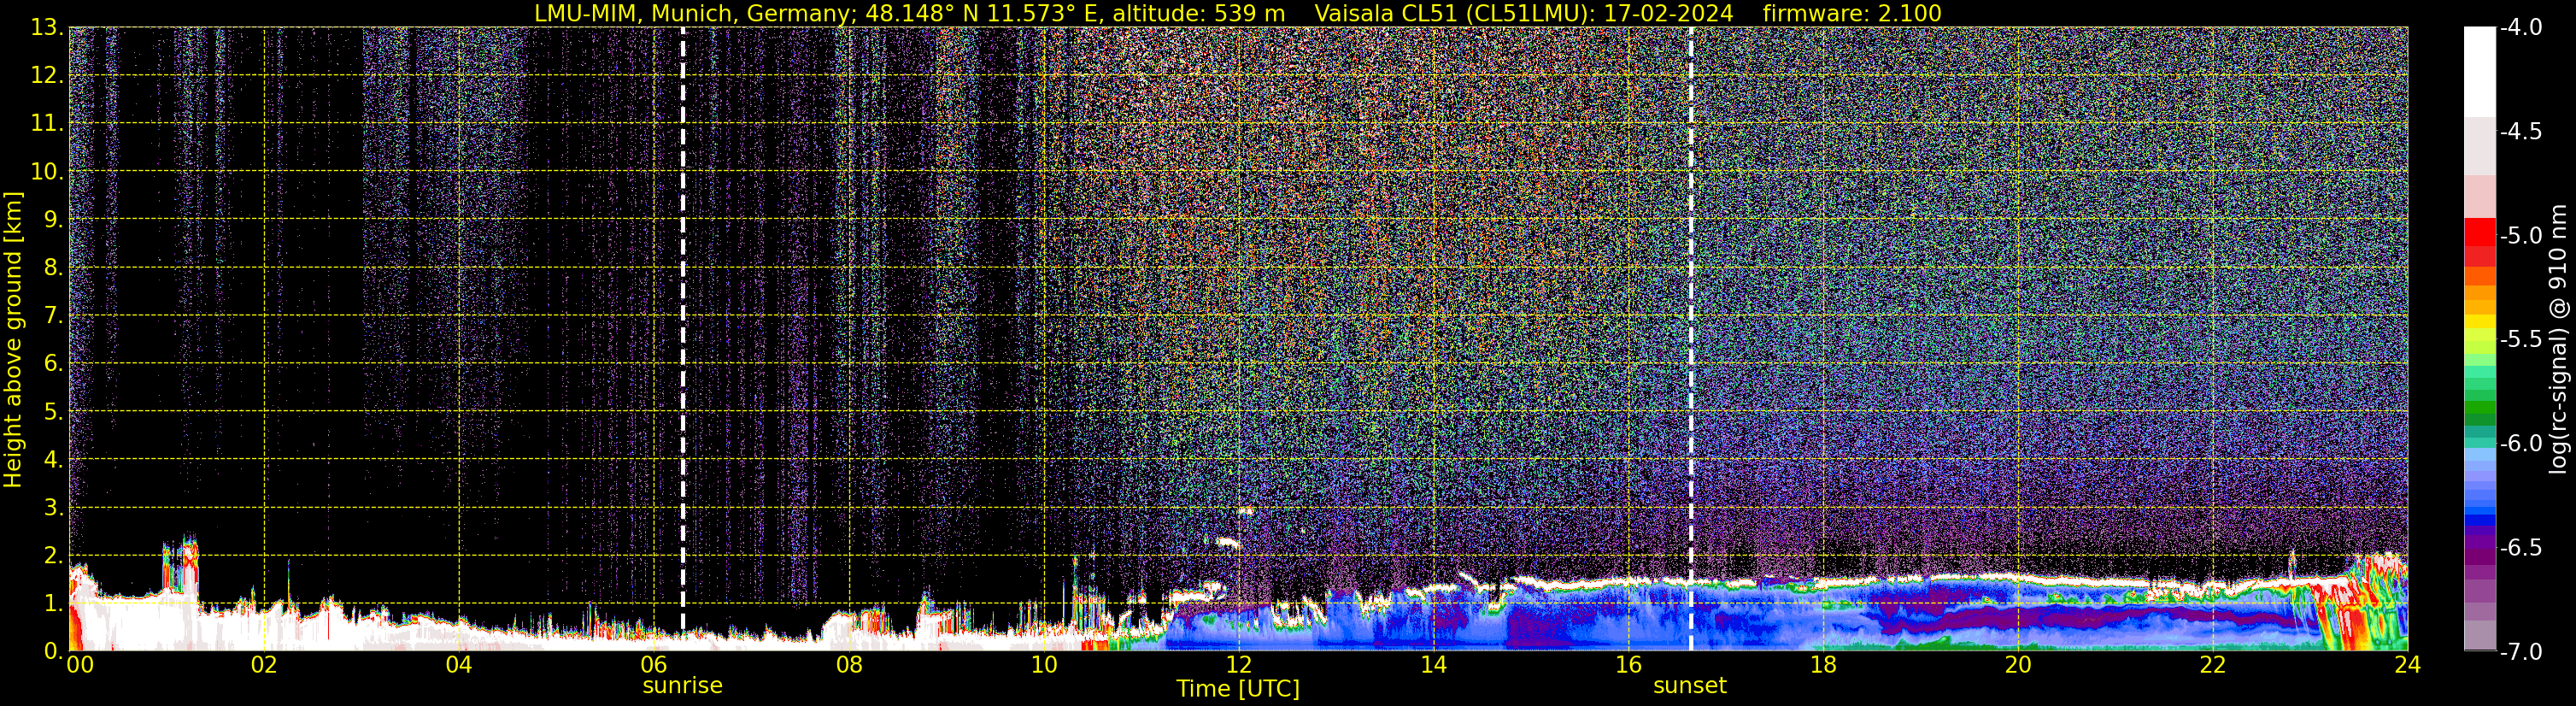Click the sunrise label below the axis

coord(682,686)
